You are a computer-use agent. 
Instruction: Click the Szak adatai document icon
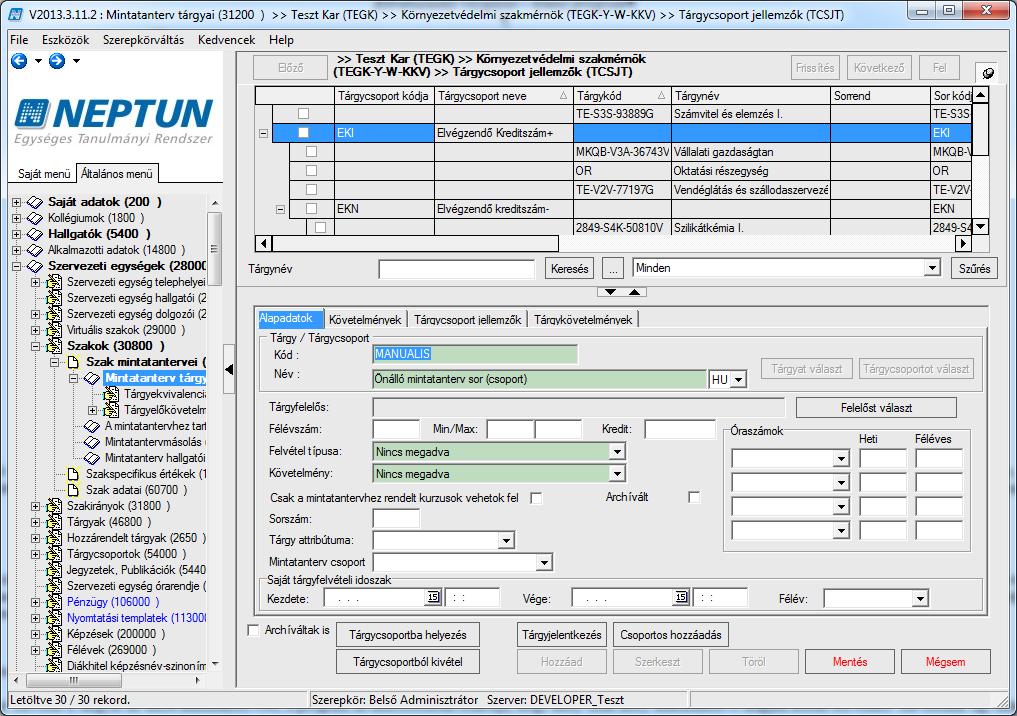(x=73, y=490)
